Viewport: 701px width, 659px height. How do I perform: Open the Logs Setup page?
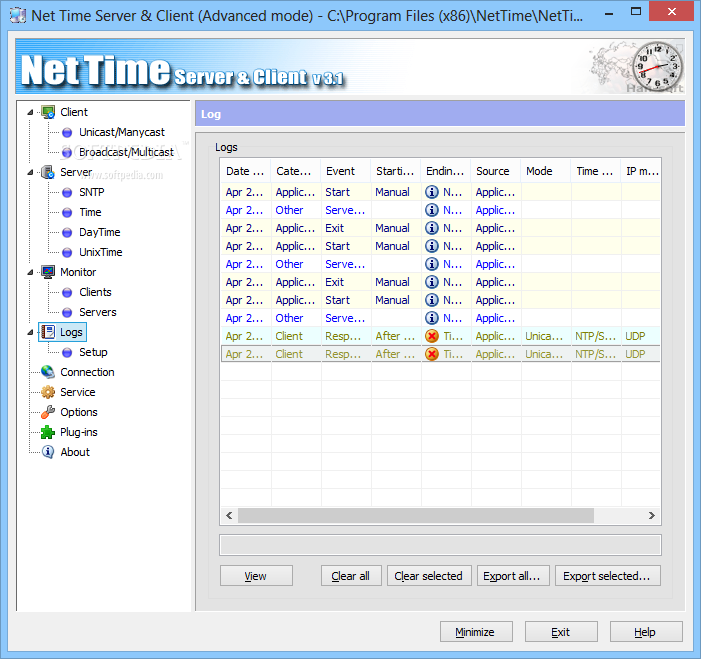pos(93,352)
